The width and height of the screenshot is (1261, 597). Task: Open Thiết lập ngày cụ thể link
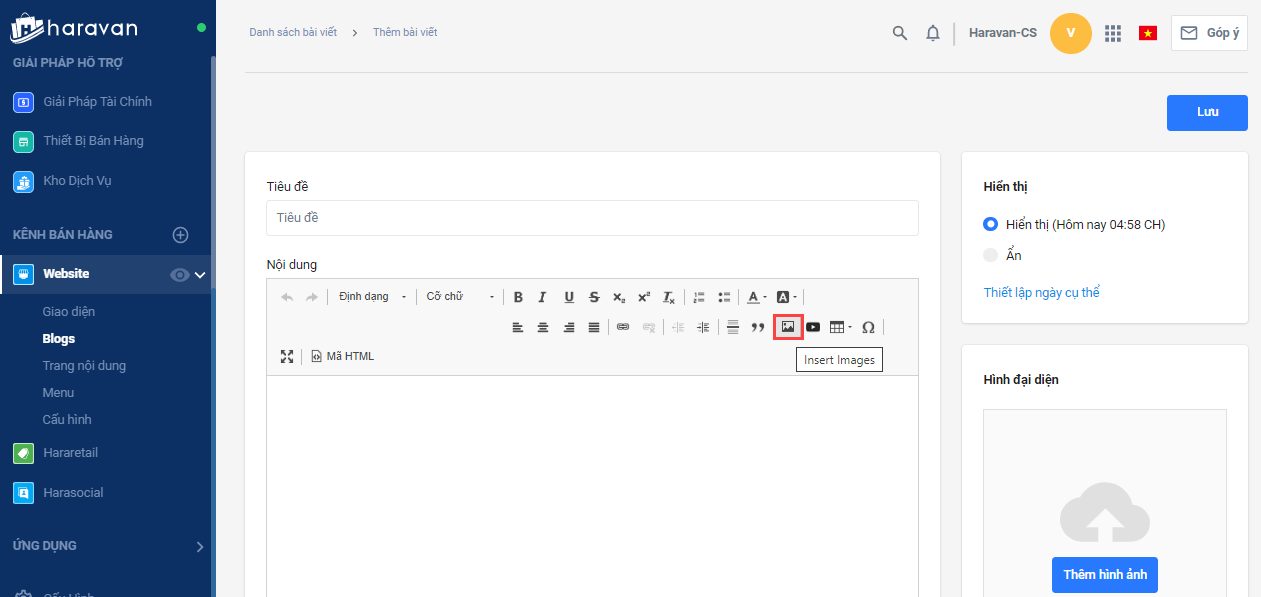(1041, 293)
